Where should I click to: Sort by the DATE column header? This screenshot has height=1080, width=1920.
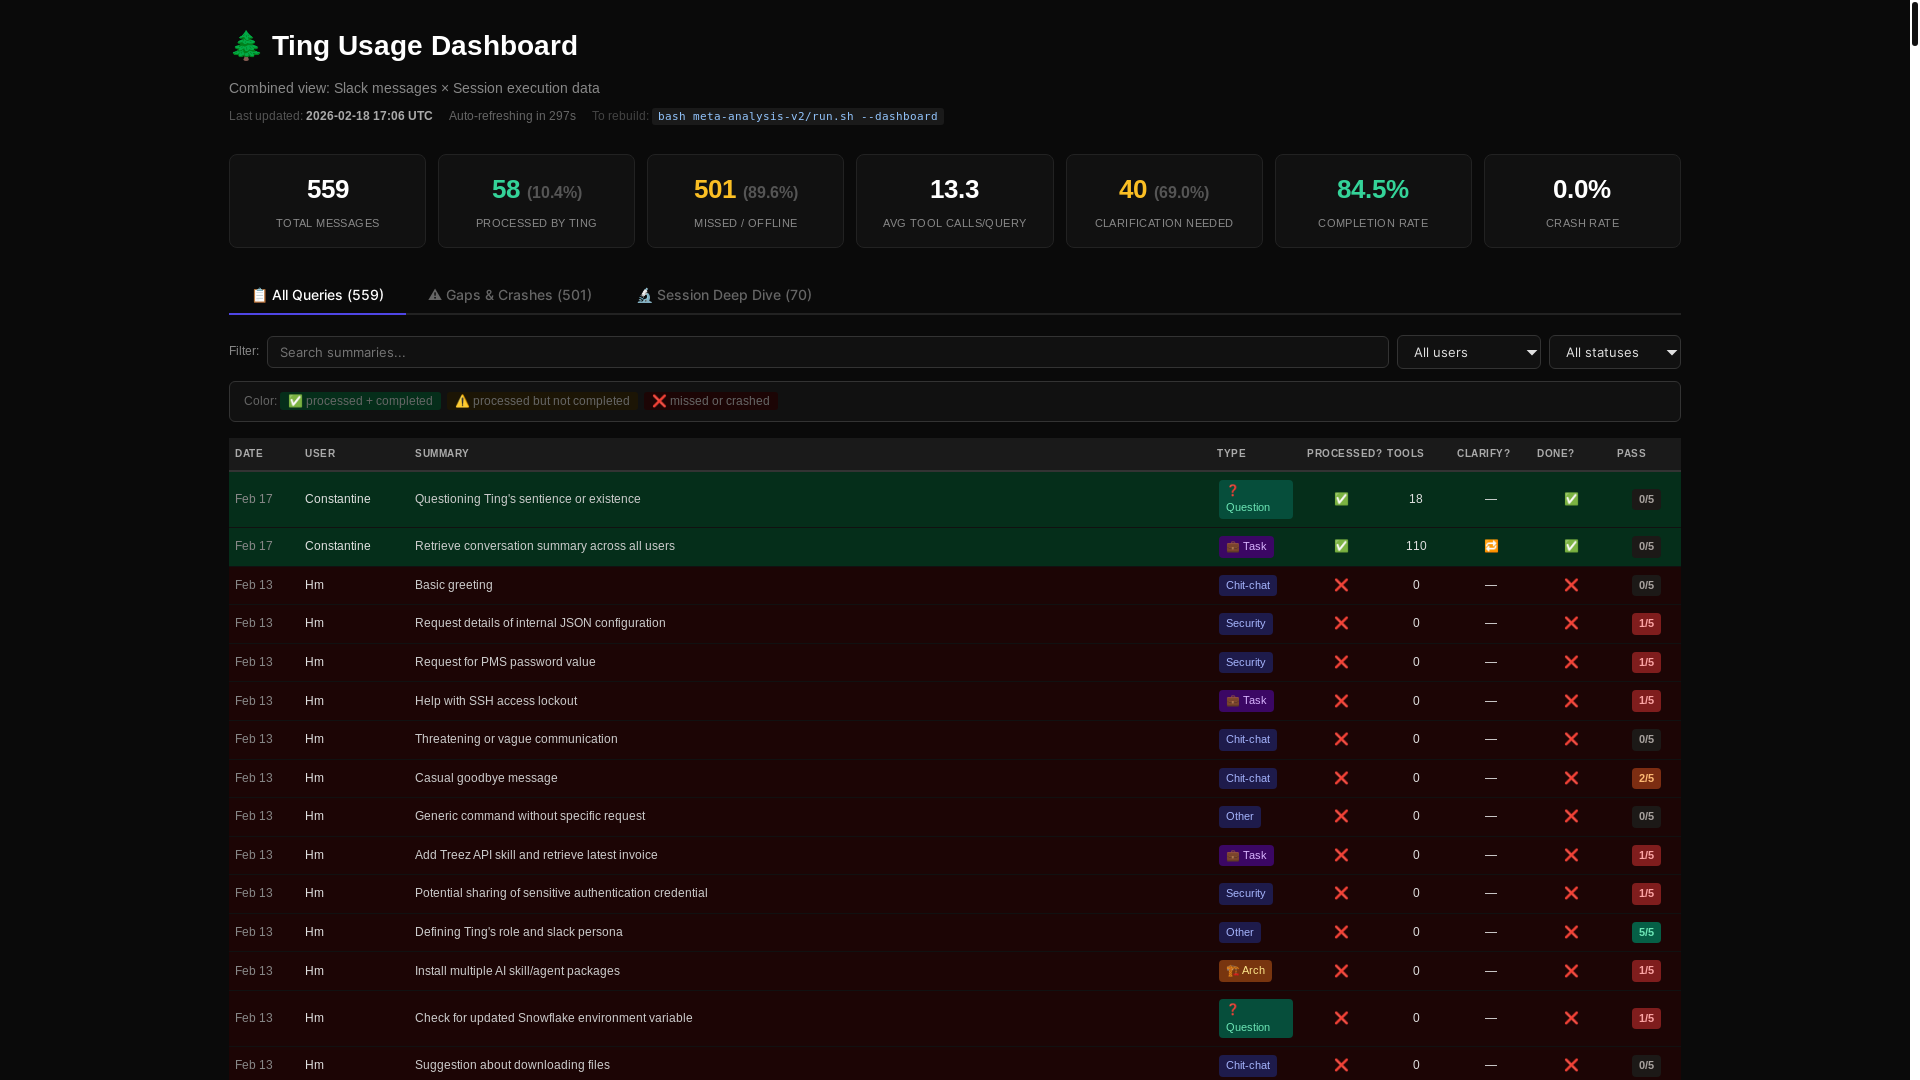point(249,454)
